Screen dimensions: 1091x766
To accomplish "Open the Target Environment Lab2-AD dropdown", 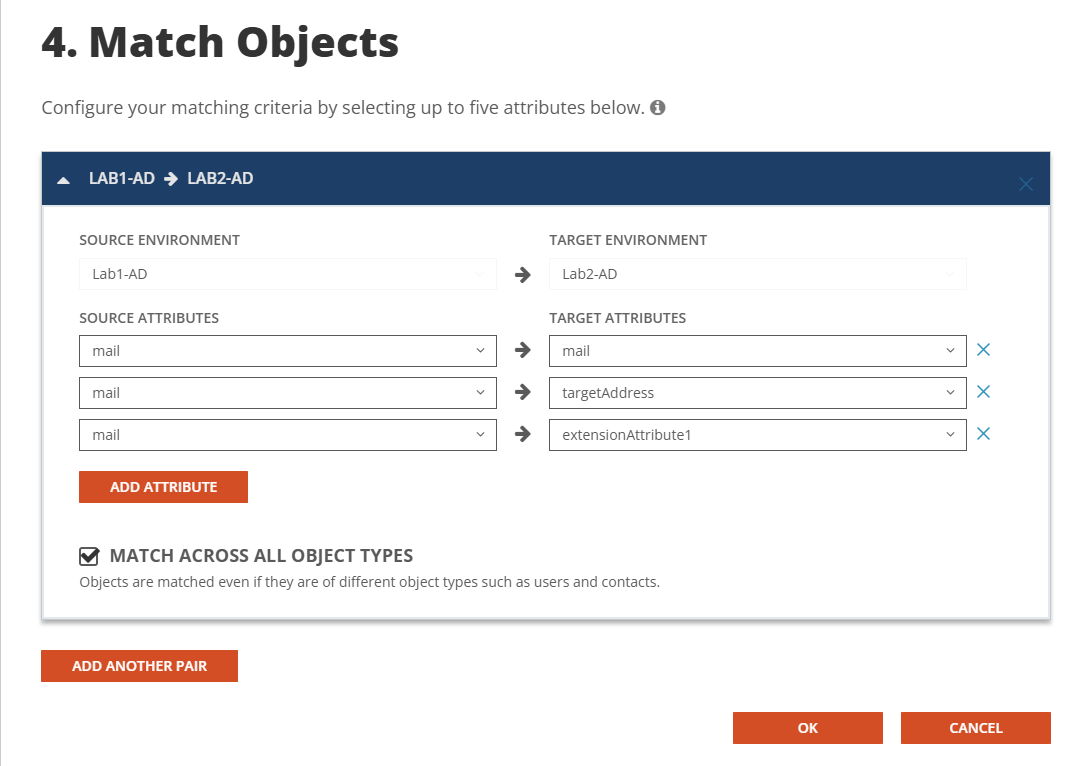I will pyautogui.click(x=757, y=274).
